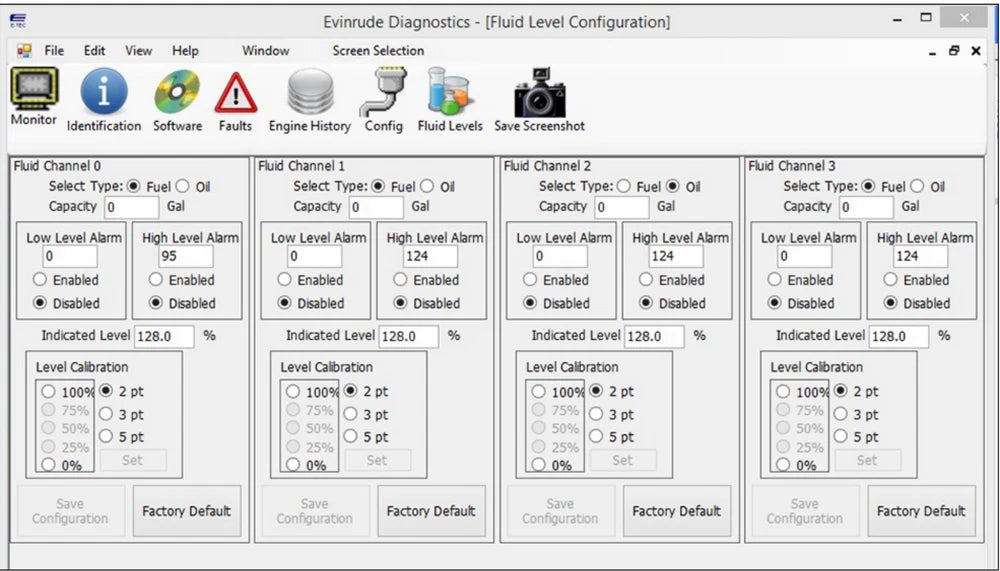Click Channel 2 Low Level Alarm value field

pos(560,256)
